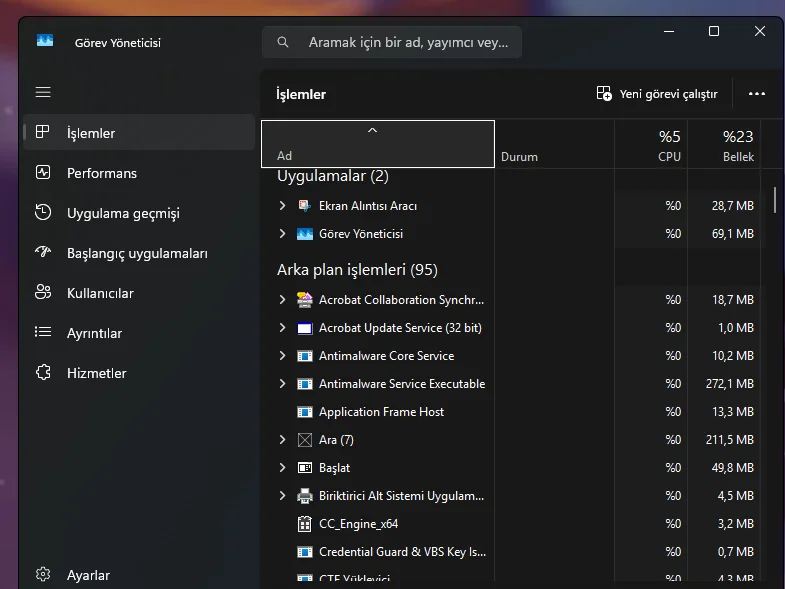This screenshot has height=589, width=785.
Task: Click the Başlat process icon
Action: (304, 468)
